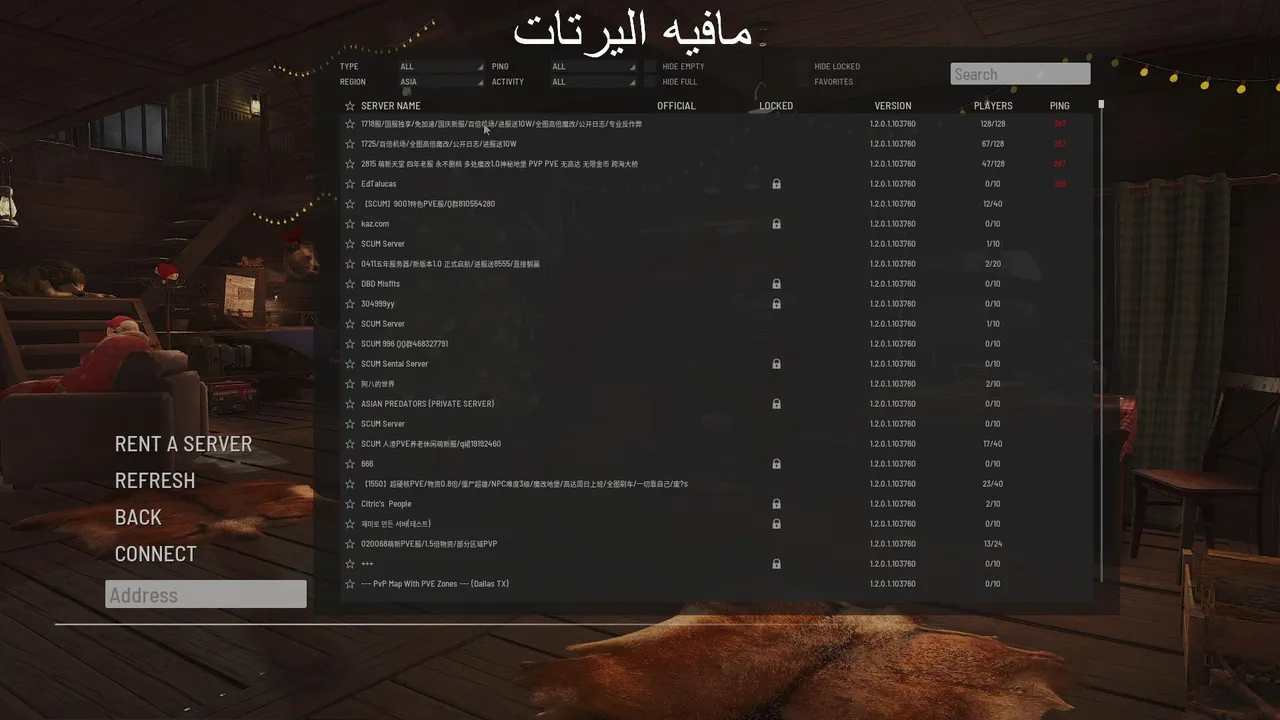Click the star next to the +++ server
1280x720 pixels.
click(x=350, y=564)
